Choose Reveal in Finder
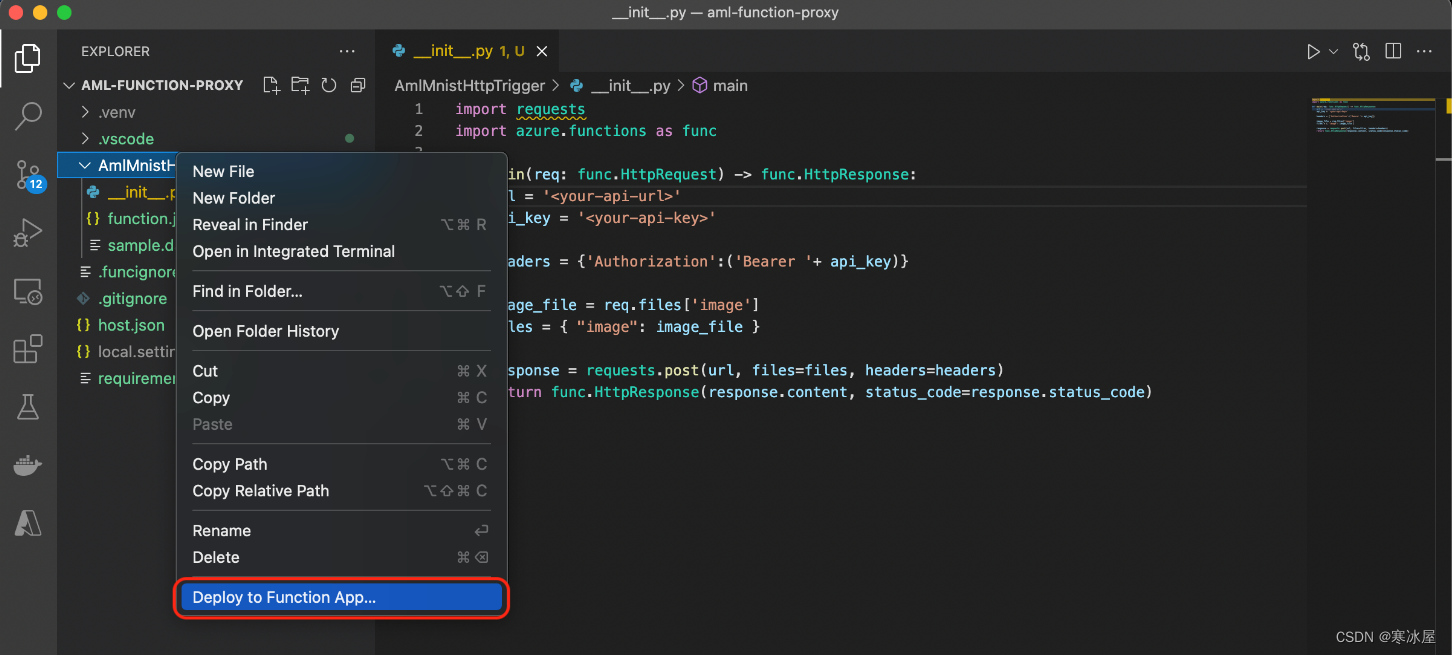Viewport: 1452px width, 655px height. (x=341, y=225)
